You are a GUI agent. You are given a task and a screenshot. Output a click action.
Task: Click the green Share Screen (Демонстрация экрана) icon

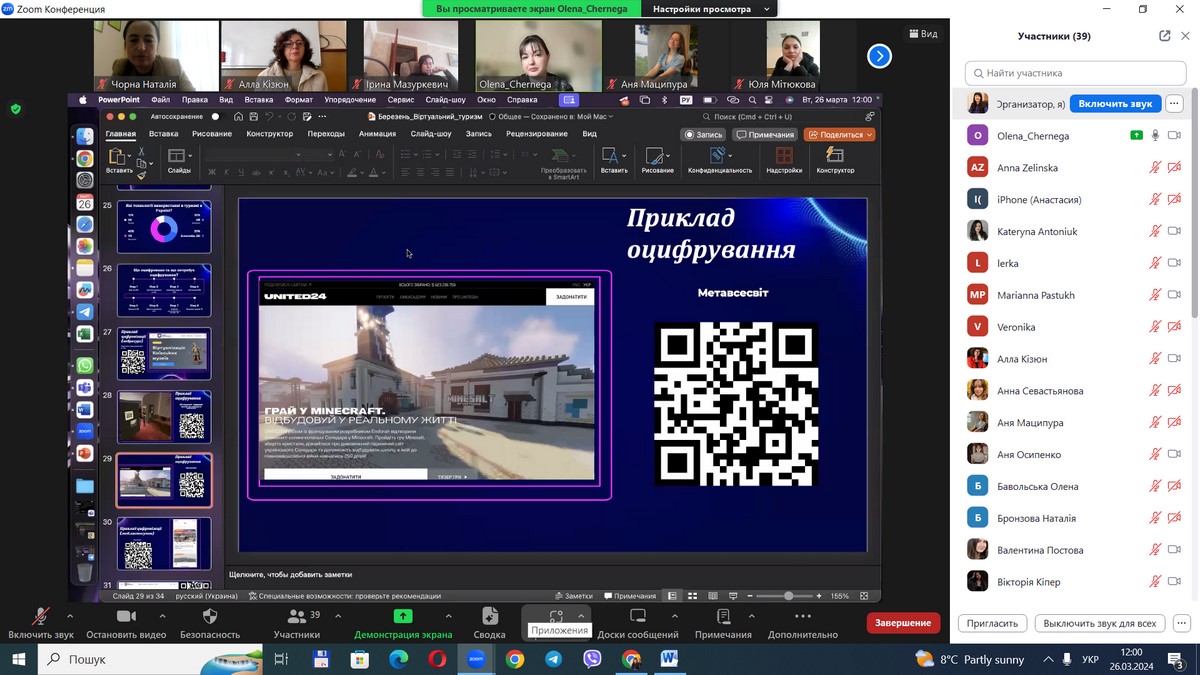[x=403, y=617]
